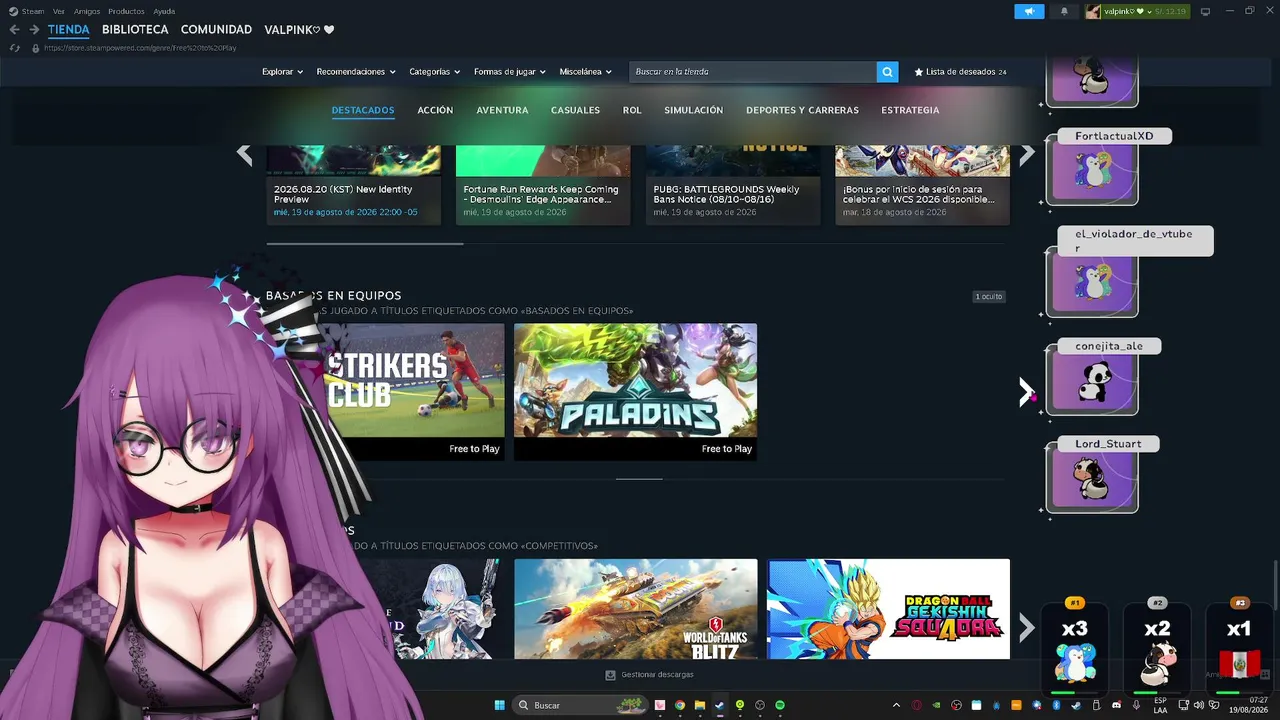Open the Ver menu
Image resolution: width=1280 pixels, height=720 pixels.
tap(59, 11)
